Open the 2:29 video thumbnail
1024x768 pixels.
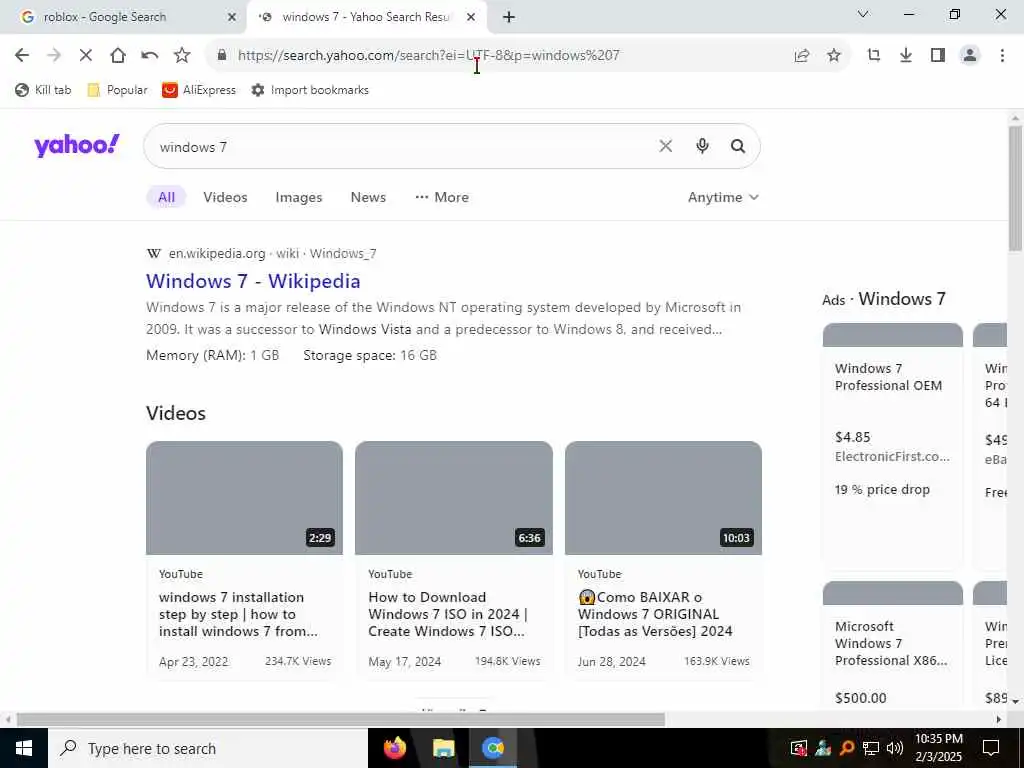tap(244, 498)
